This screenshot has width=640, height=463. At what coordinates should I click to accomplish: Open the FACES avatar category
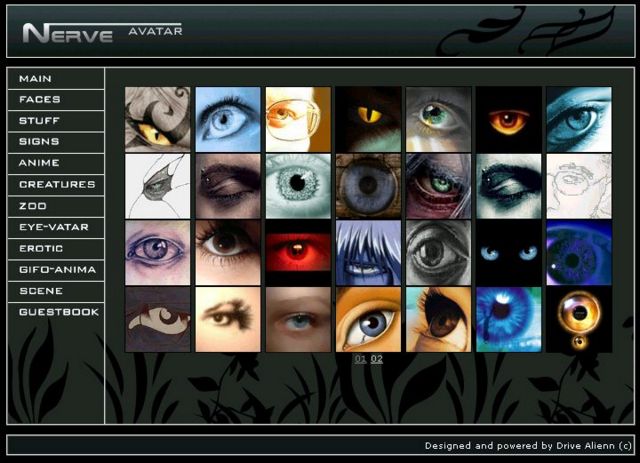tap(56, 100)
